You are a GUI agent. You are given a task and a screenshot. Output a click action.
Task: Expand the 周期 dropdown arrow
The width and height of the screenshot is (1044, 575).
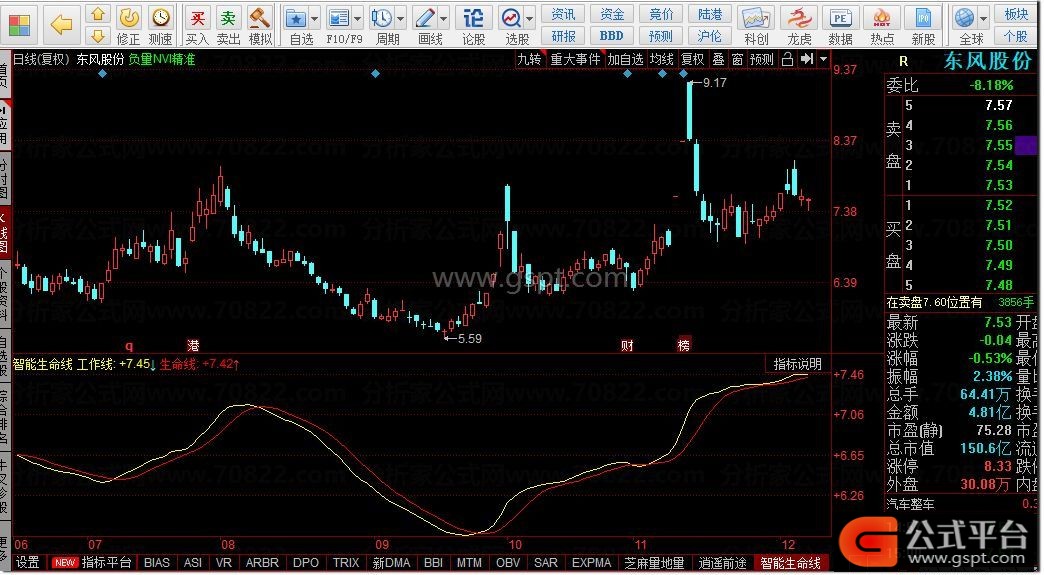(400, 19)
